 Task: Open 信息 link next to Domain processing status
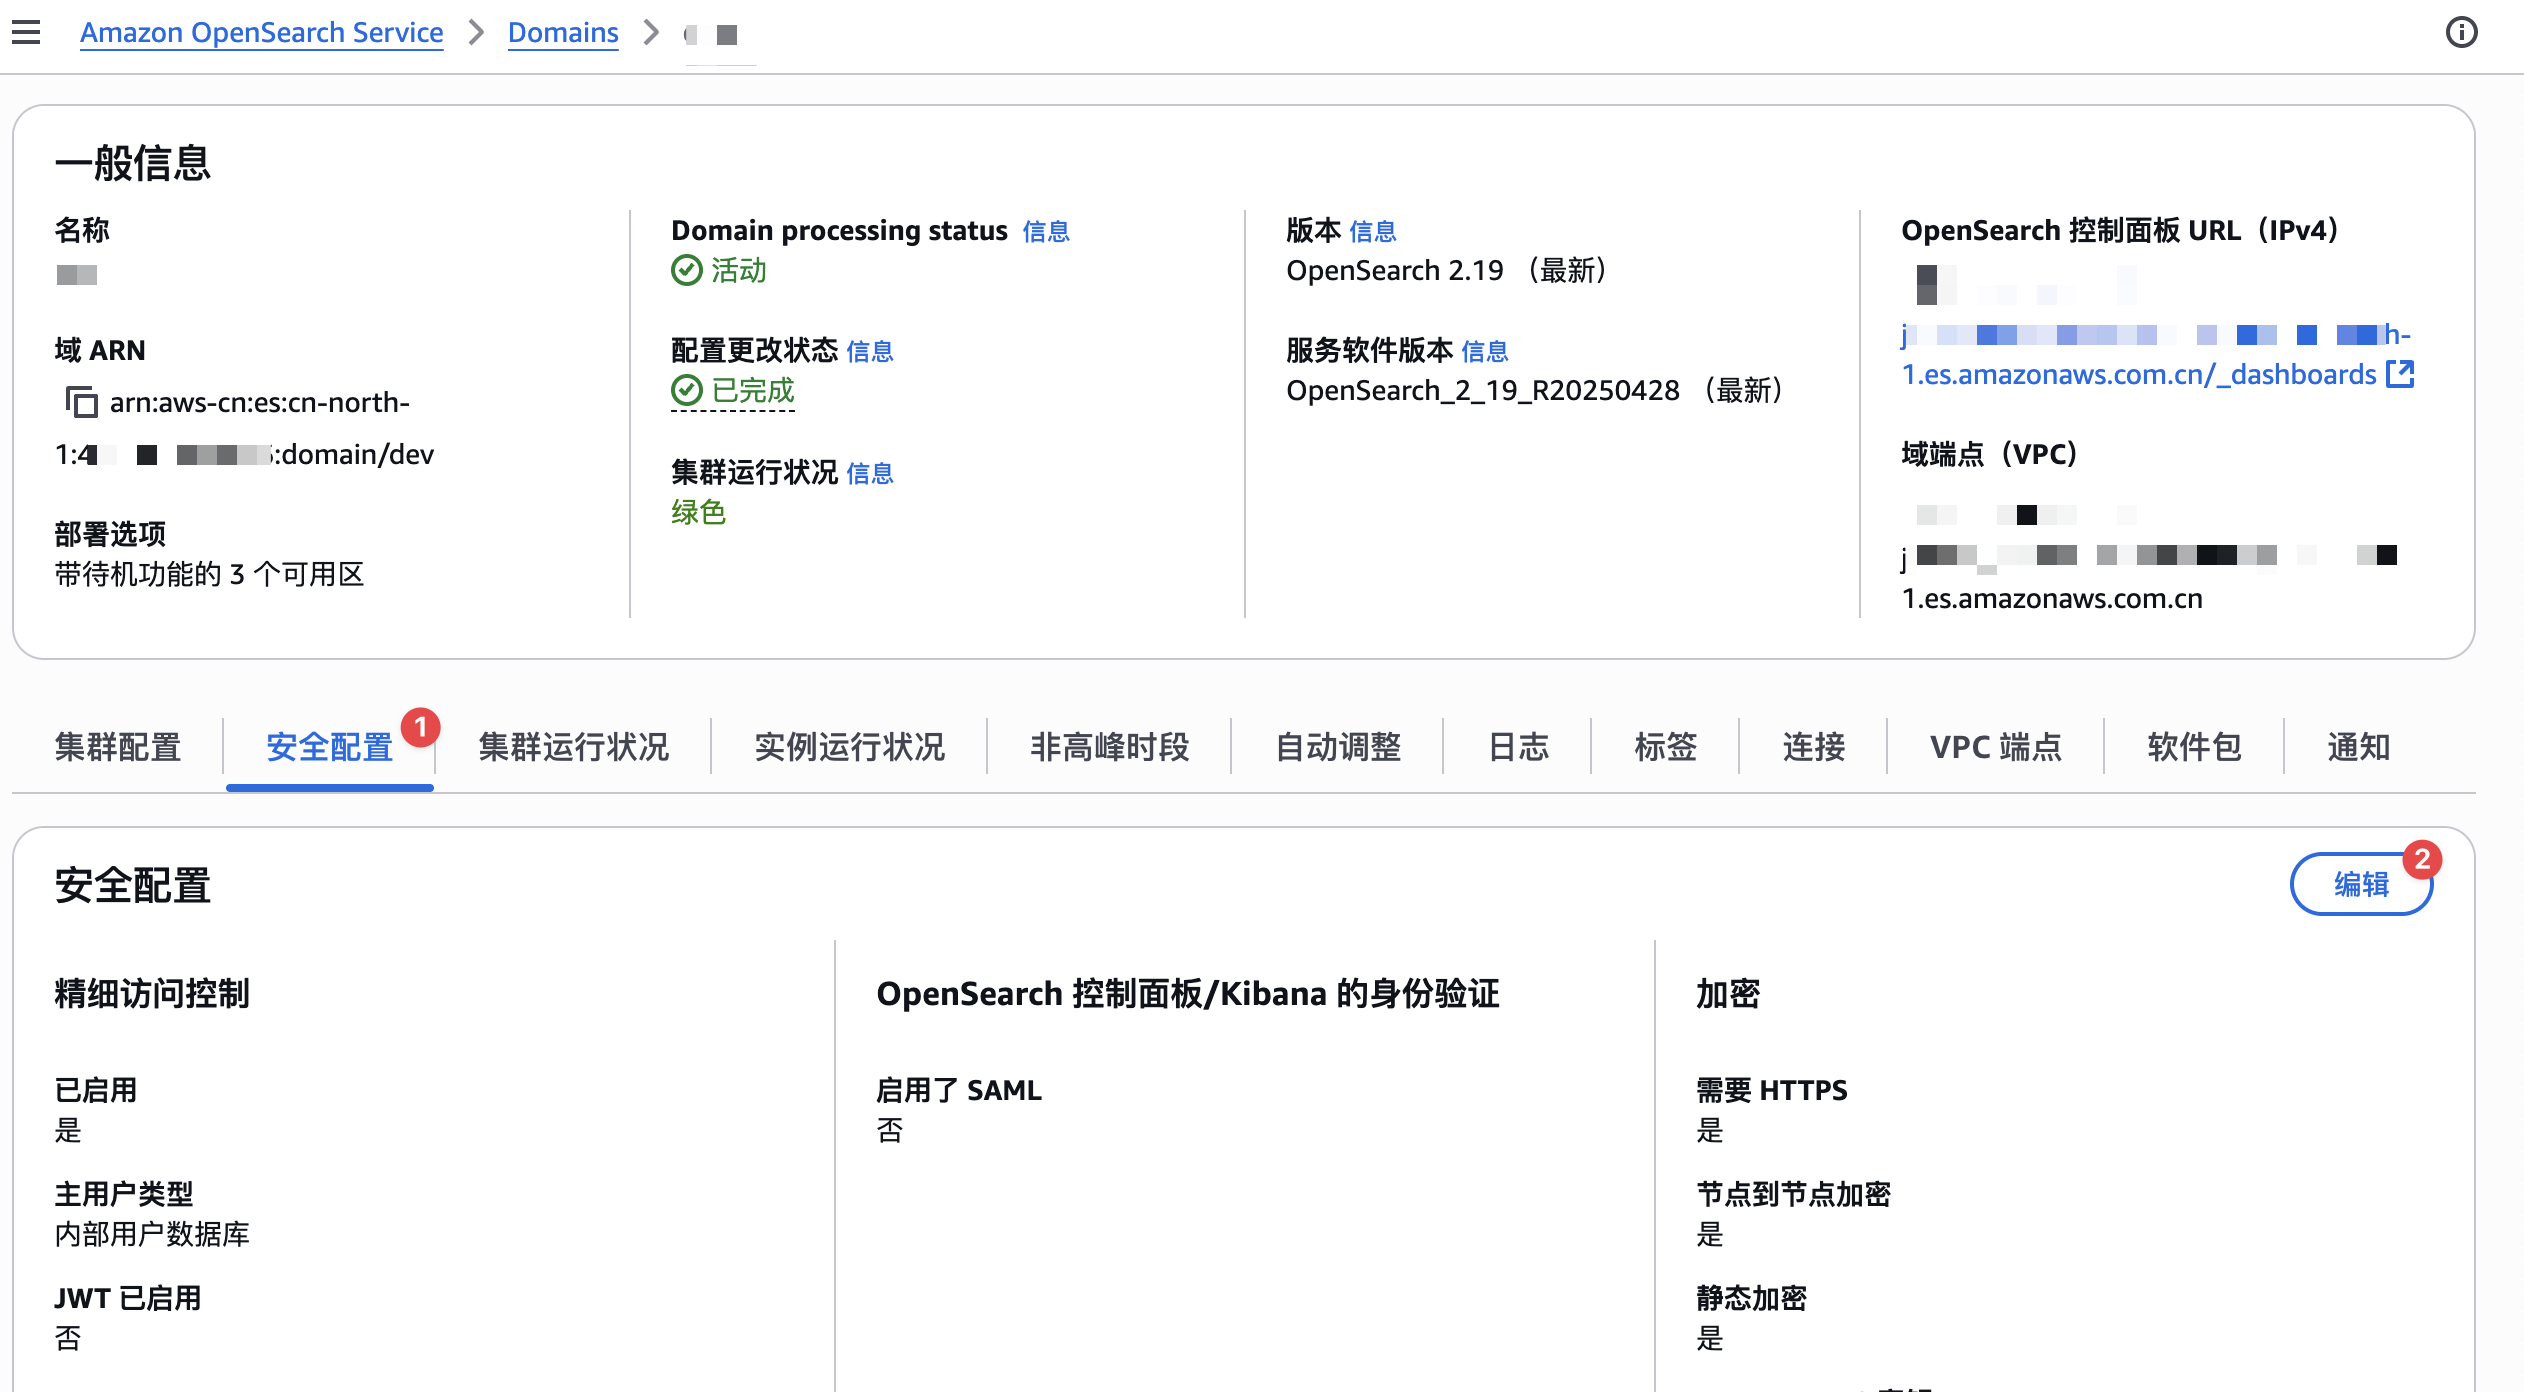1046,231
